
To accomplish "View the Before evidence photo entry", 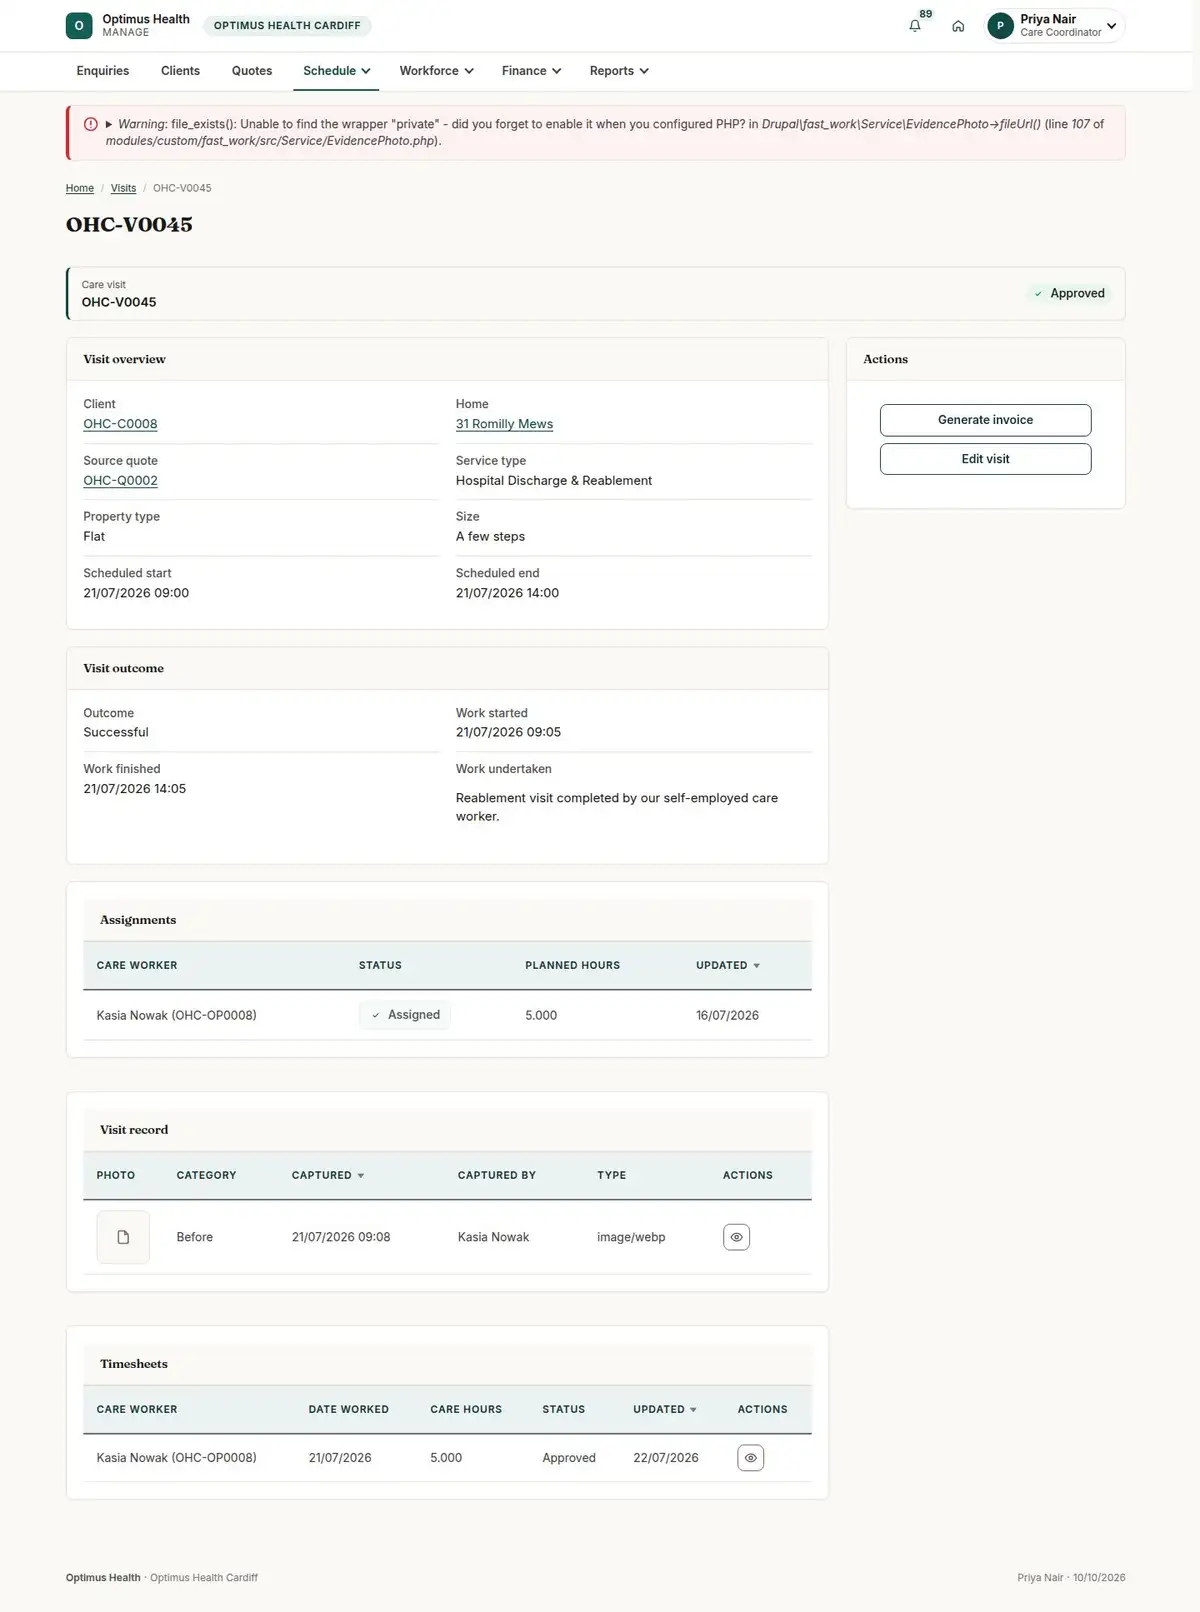I will 736,1237.
